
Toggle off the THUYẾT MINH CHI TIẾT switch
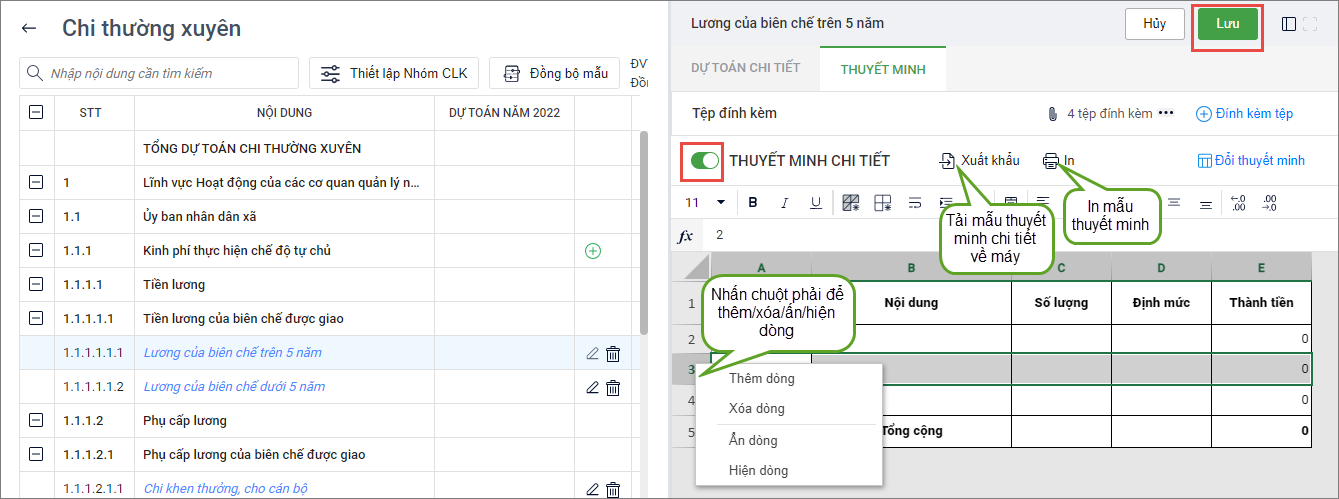point(705,161)
